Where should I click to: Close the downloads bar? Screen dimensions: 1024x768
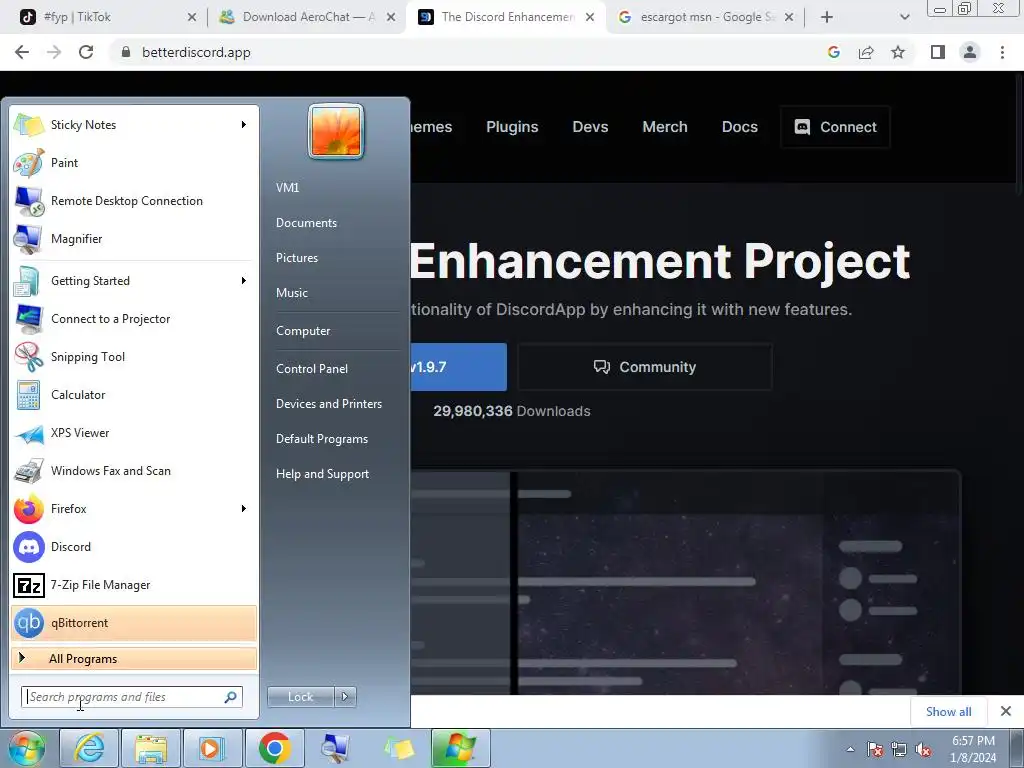click(x=1006, y=711)
